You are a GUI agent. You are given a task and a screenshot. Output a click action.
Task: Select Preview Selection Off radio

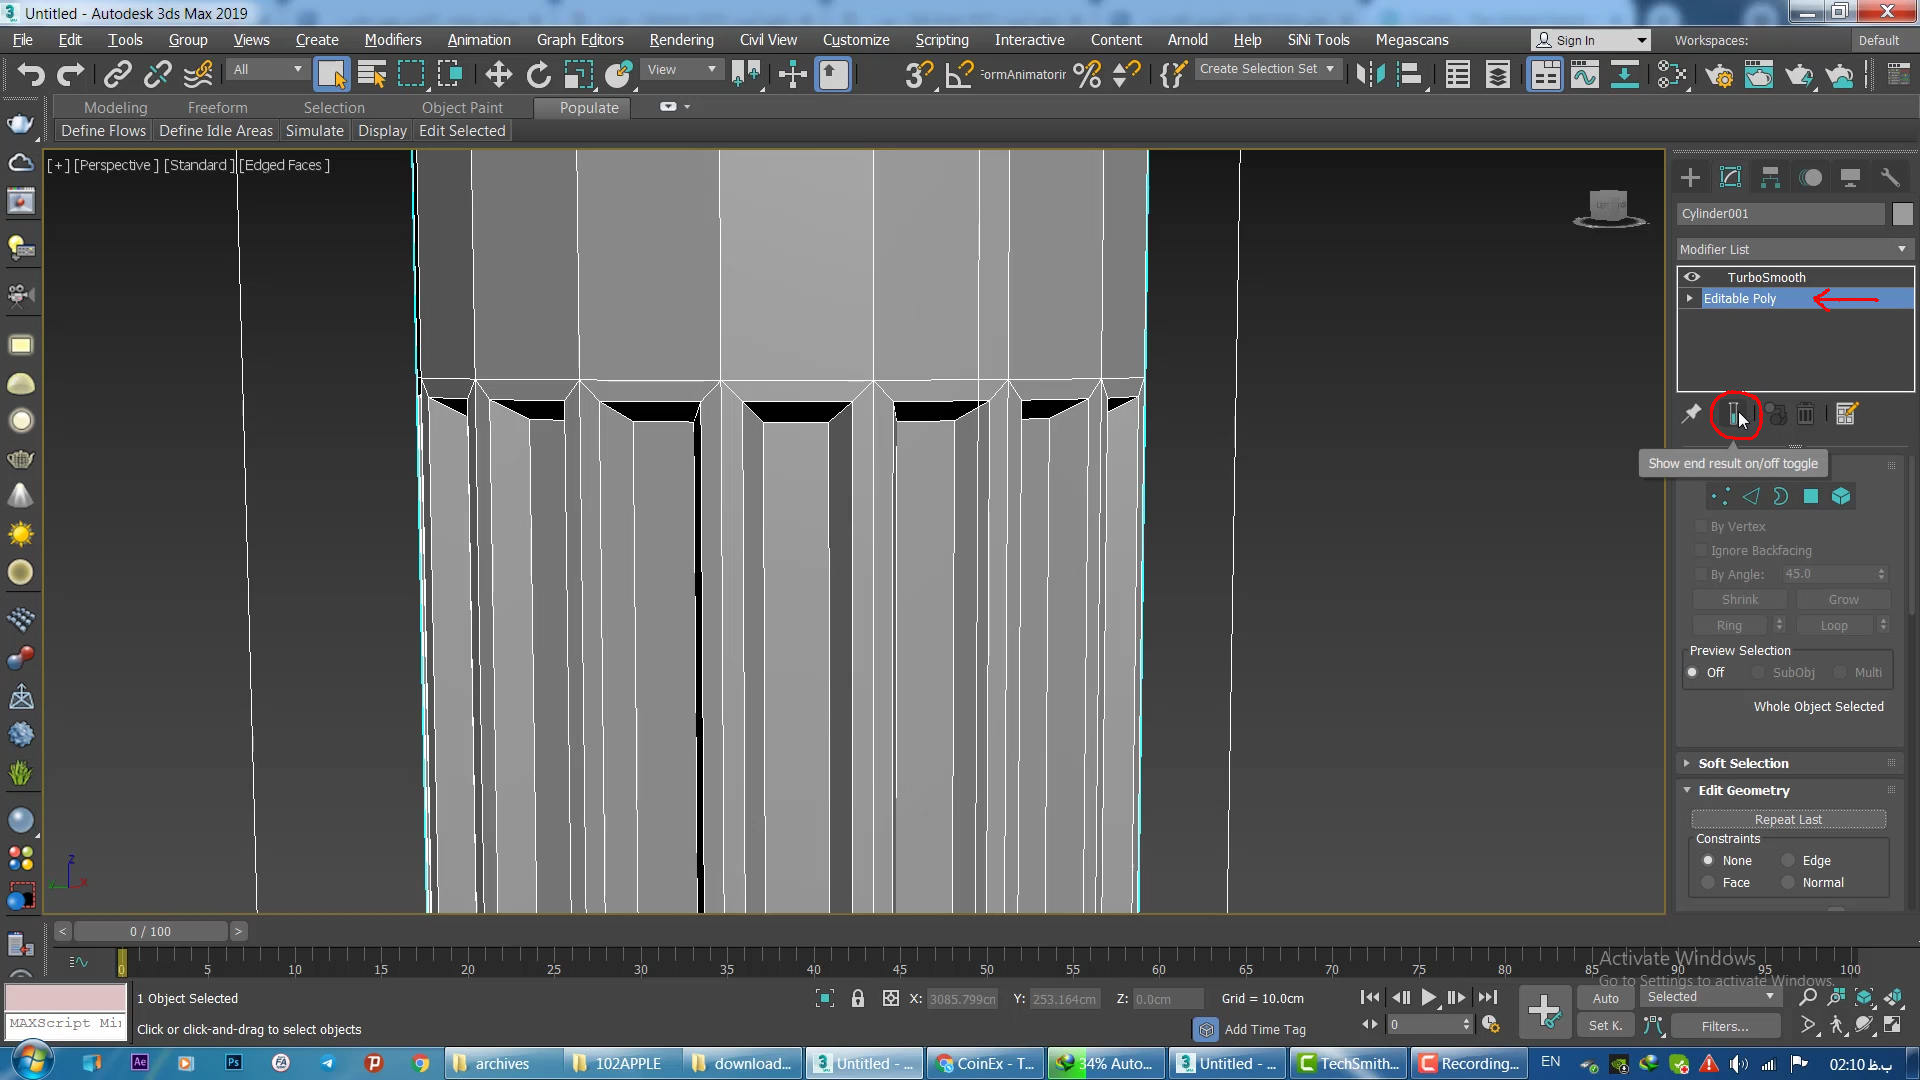click(x=1693, y=672)
